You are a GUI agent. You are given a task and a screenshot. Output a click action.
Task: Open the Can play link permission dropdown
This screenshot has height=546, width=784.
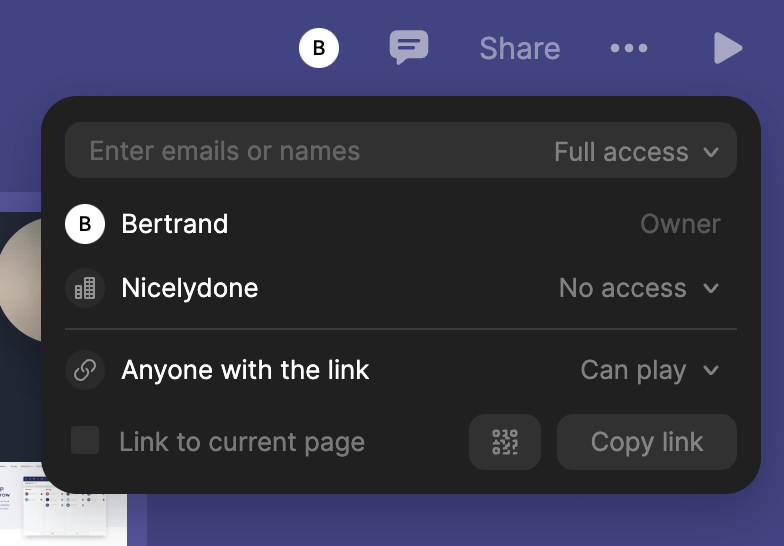pyautogui.click(x=650, y=370)
